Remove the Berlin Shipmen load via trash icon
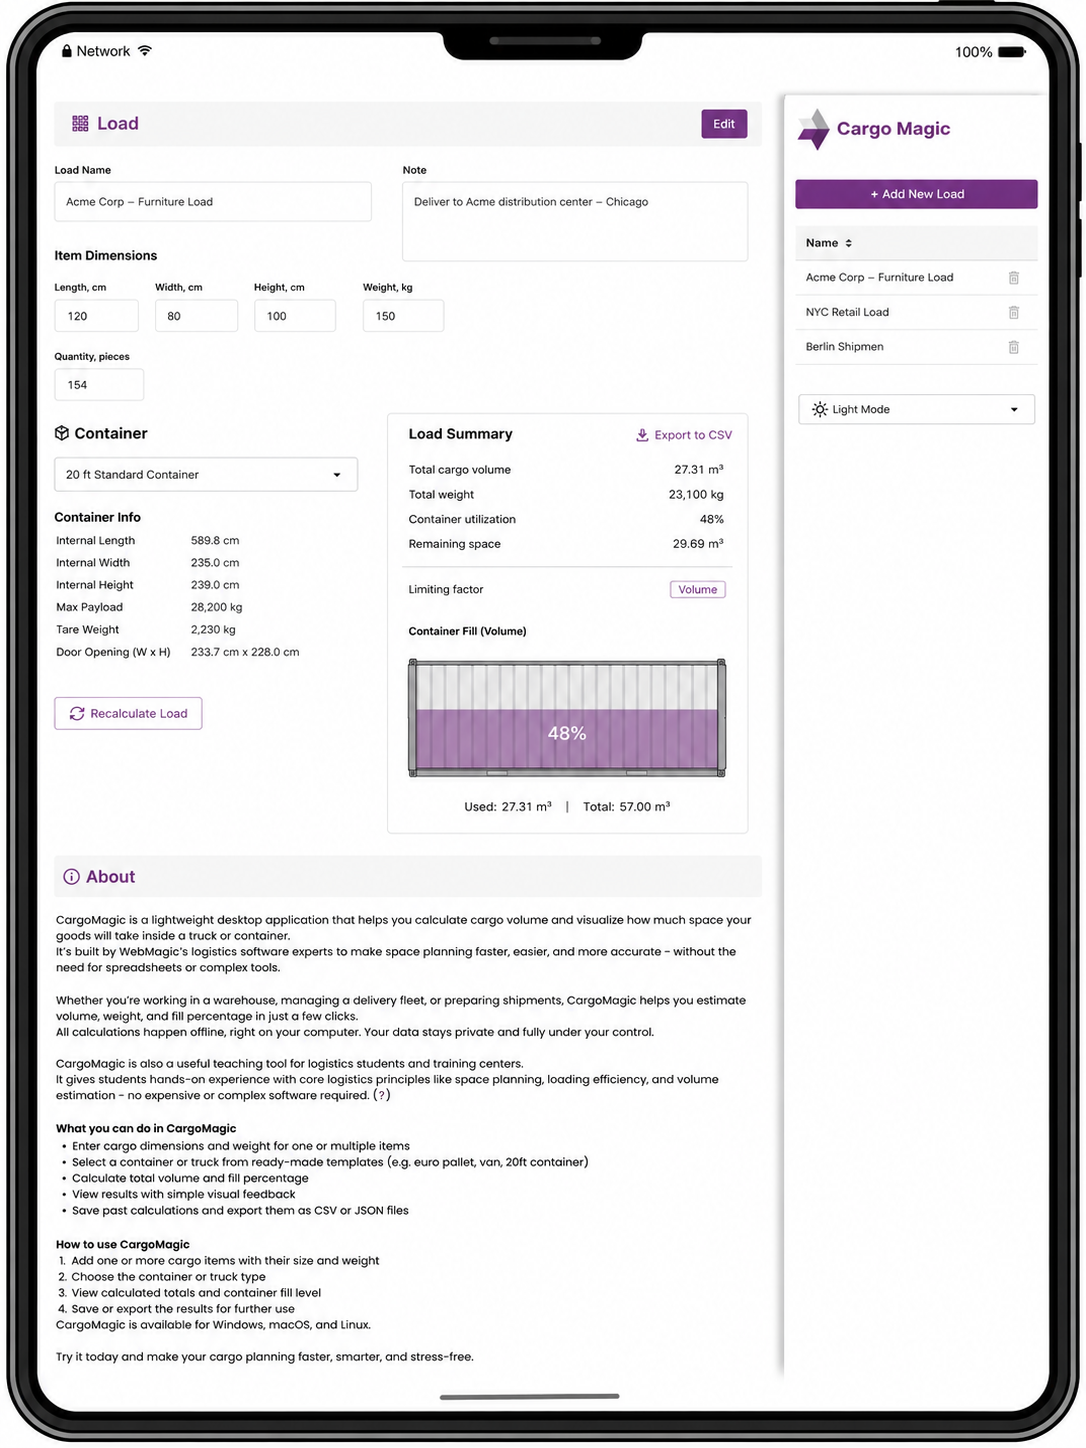The height and width of the screenshot is (1448, 1086). [1013, 347]
